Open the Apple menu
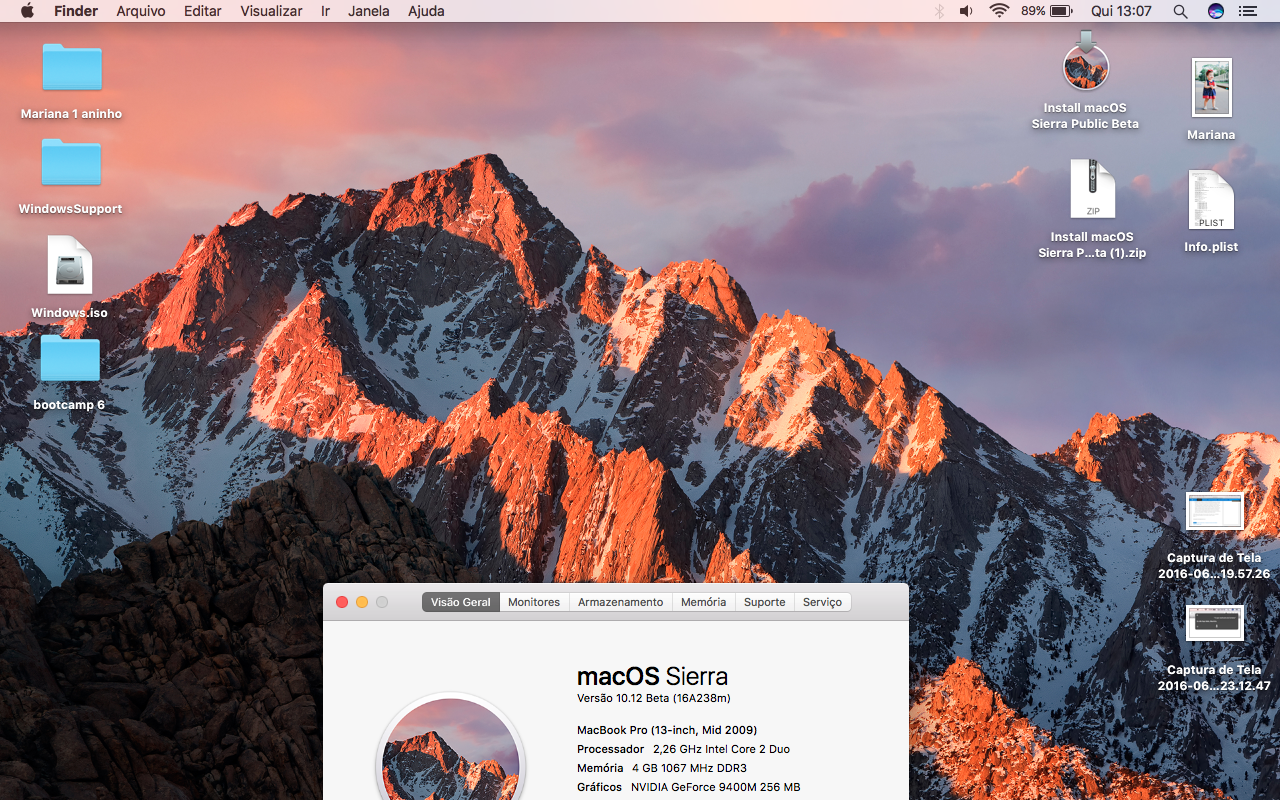 coord(27,11)
